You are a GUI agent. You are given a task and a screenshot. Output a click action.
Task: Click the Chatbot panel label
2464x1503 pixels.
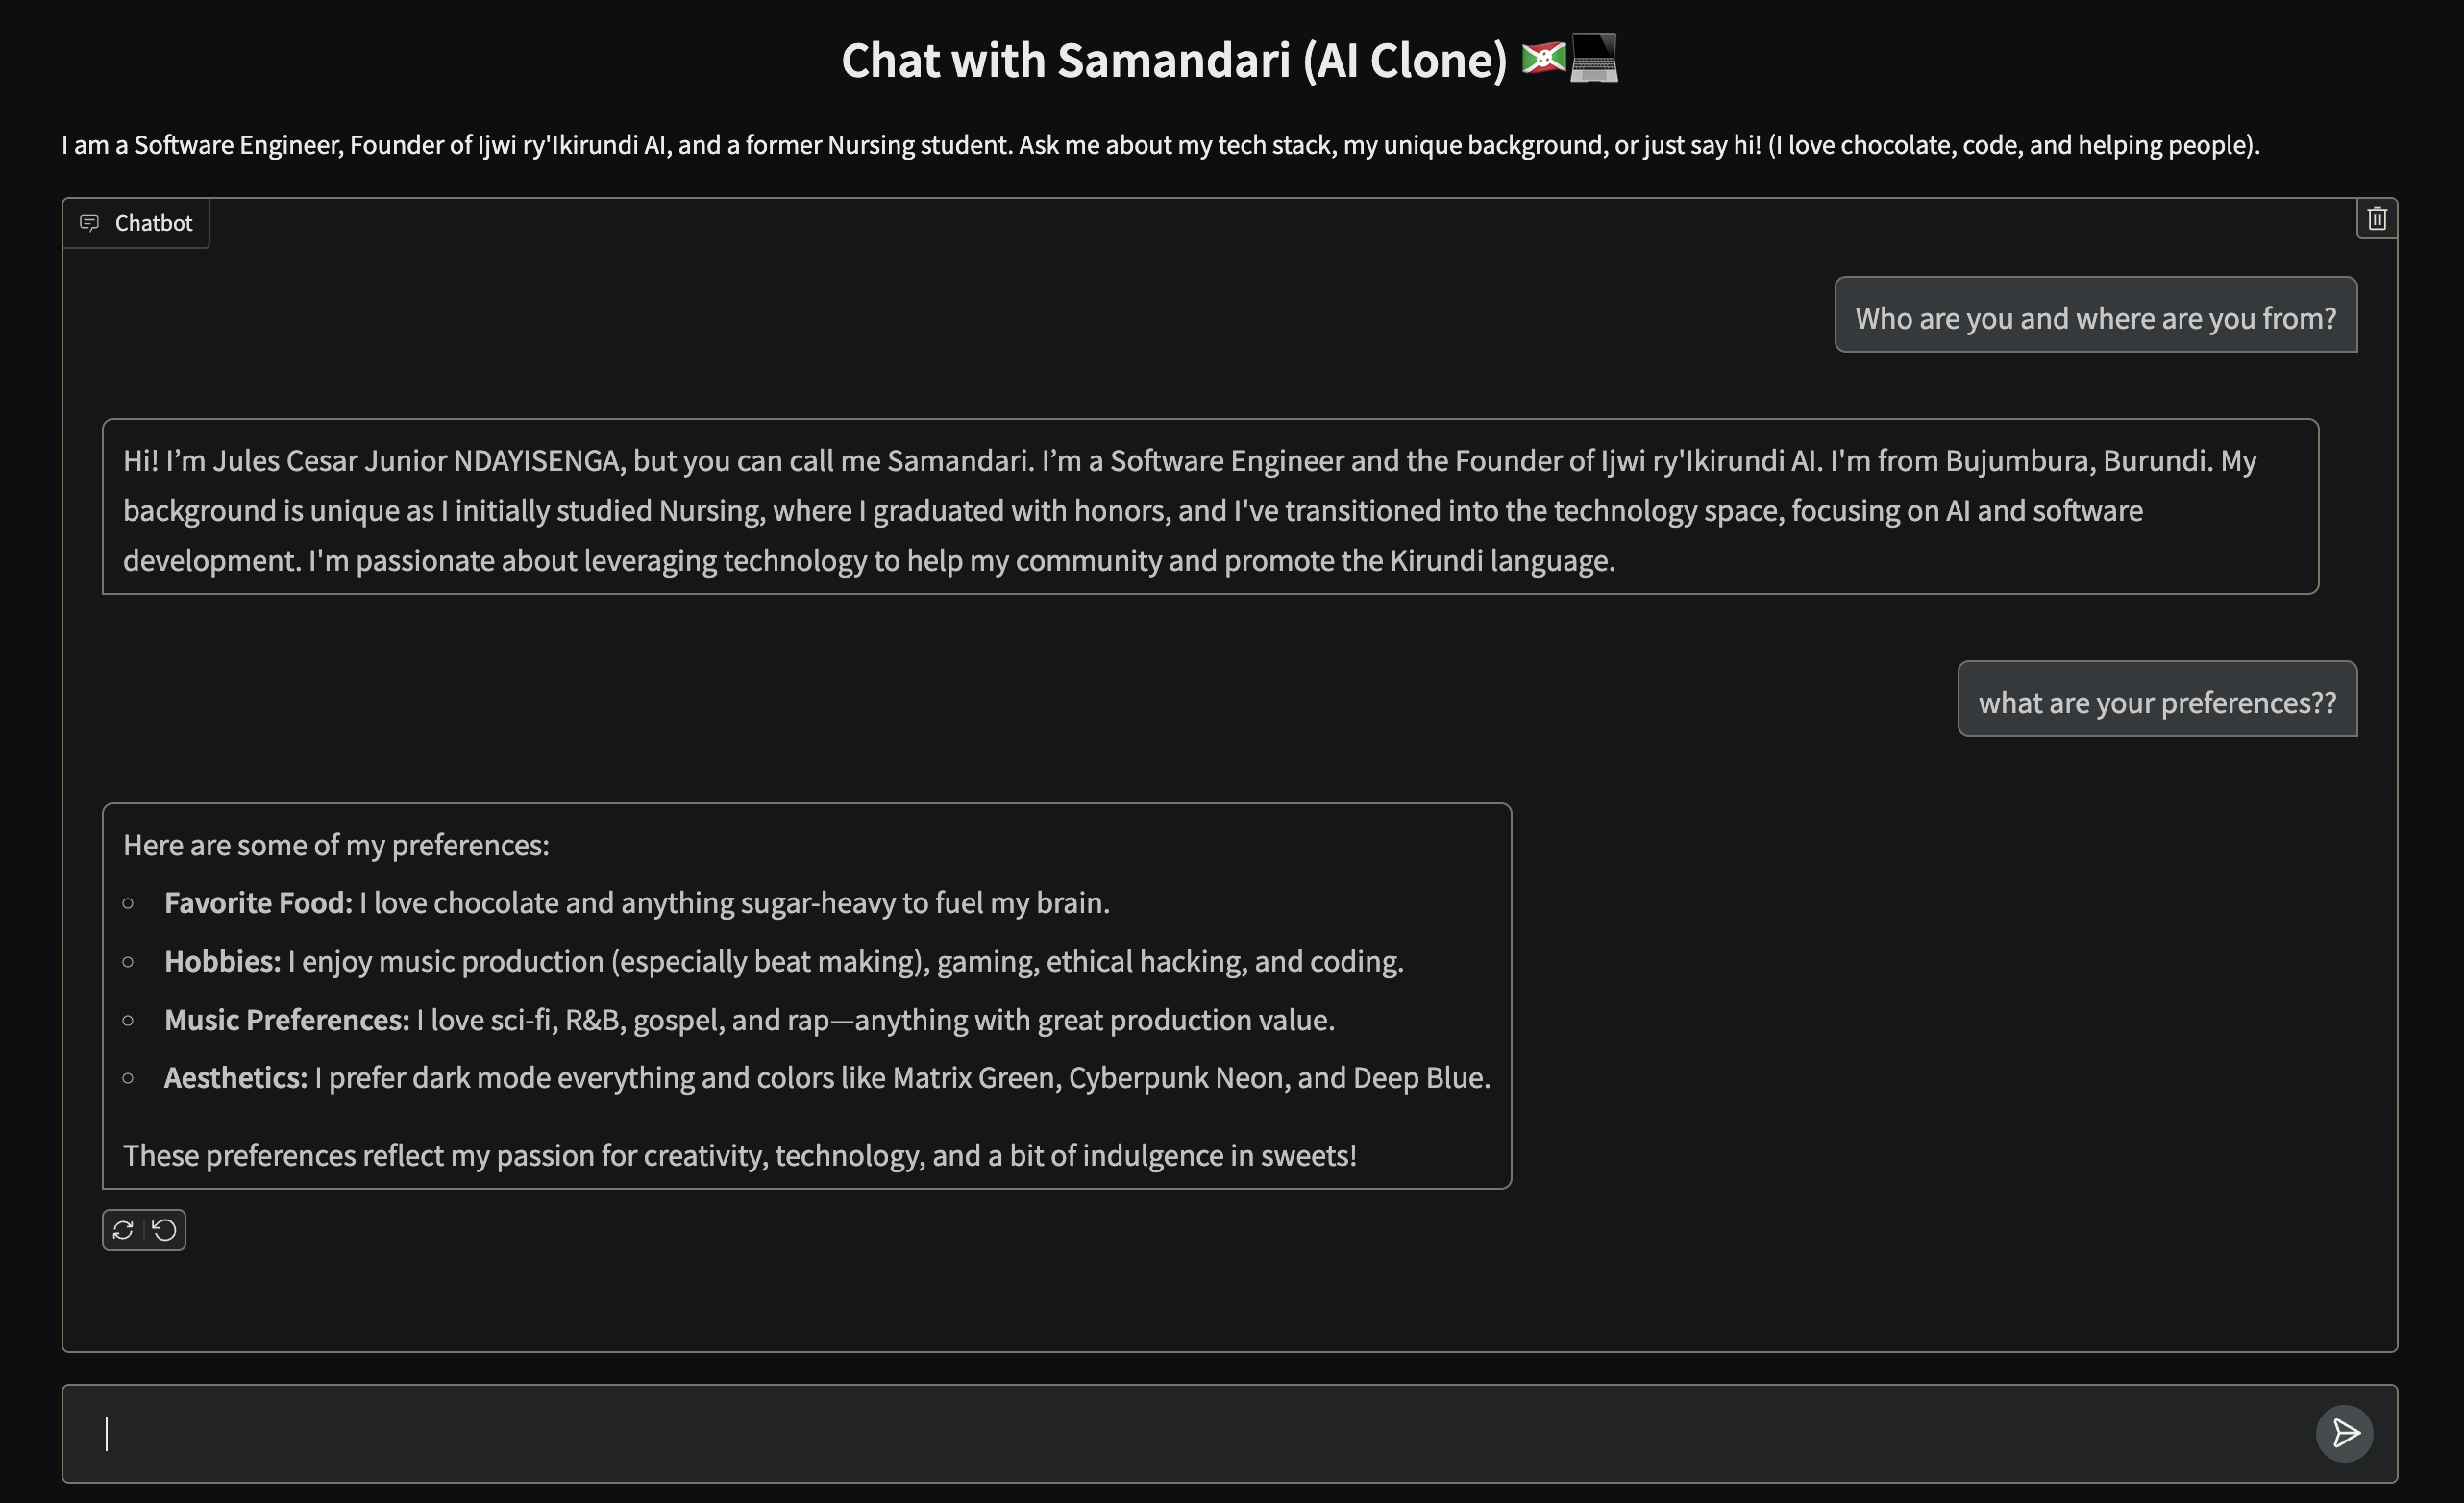[153, 223]
